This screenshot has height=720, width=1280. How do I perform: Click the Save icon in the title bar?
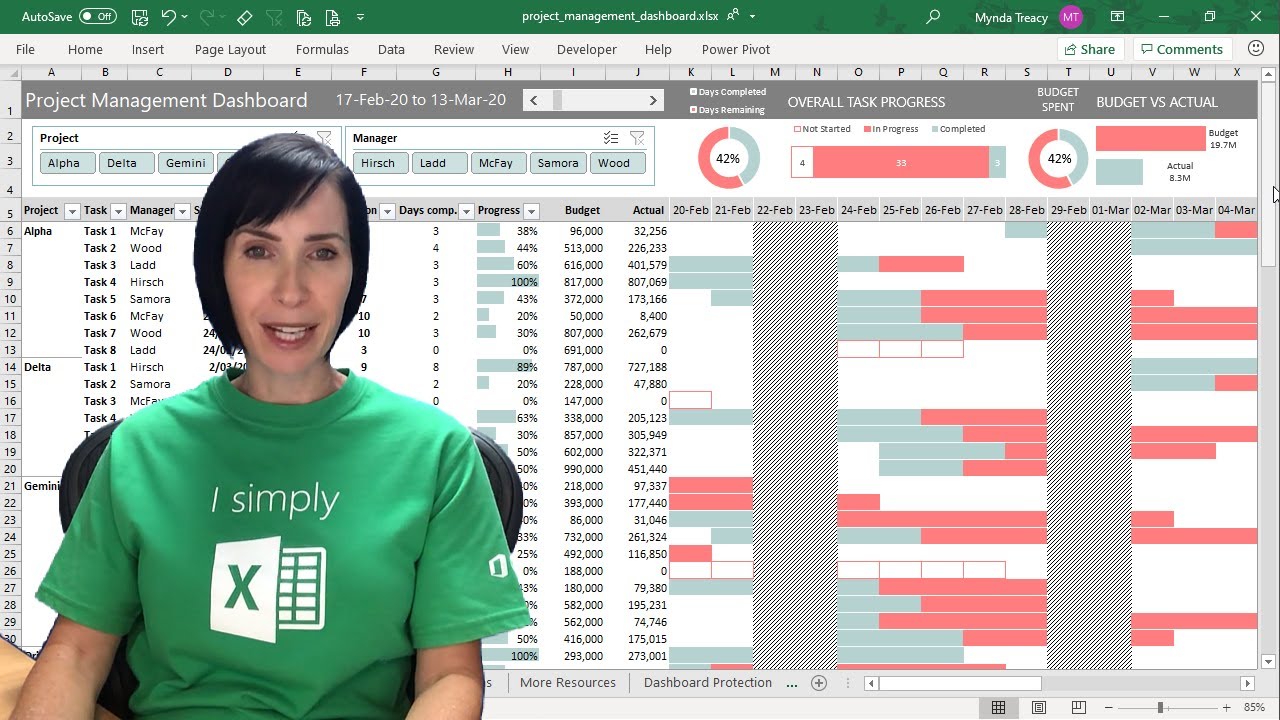tap(140, 17)
